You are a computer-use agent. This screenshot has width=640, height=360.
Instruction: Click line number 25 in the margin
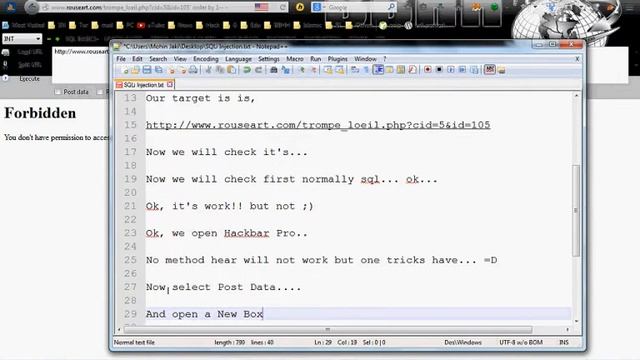pos(130,260)
